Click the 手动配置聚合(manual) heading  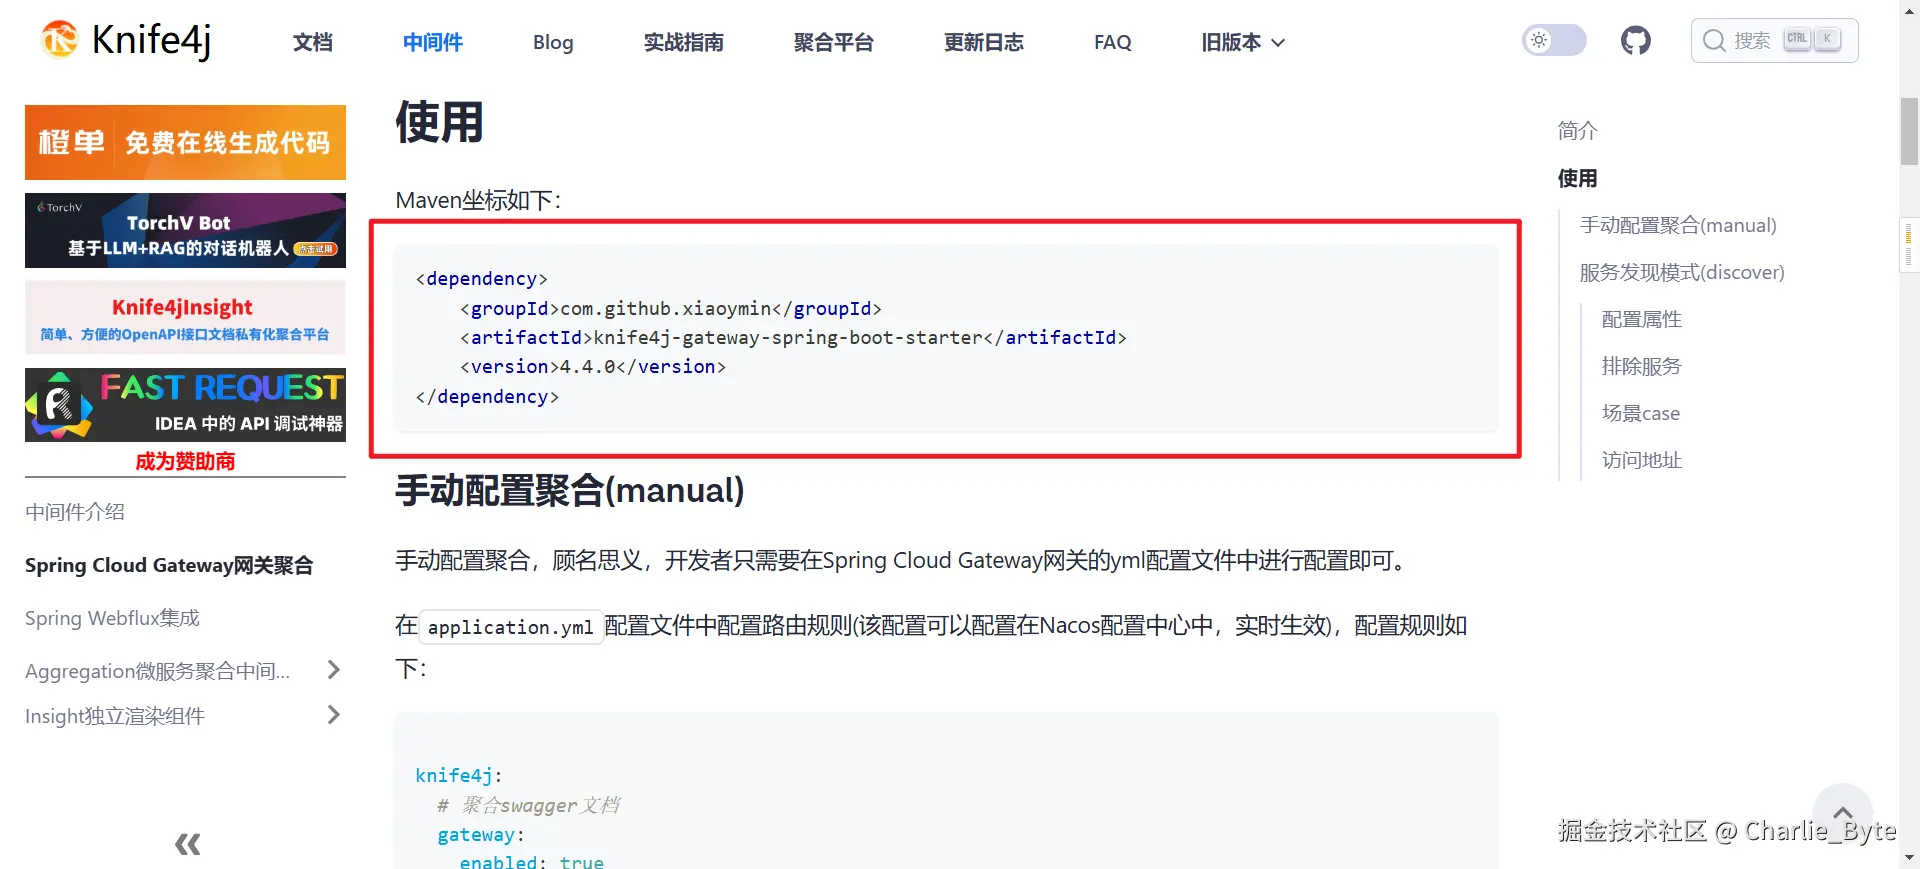click(x=570, y=490)
